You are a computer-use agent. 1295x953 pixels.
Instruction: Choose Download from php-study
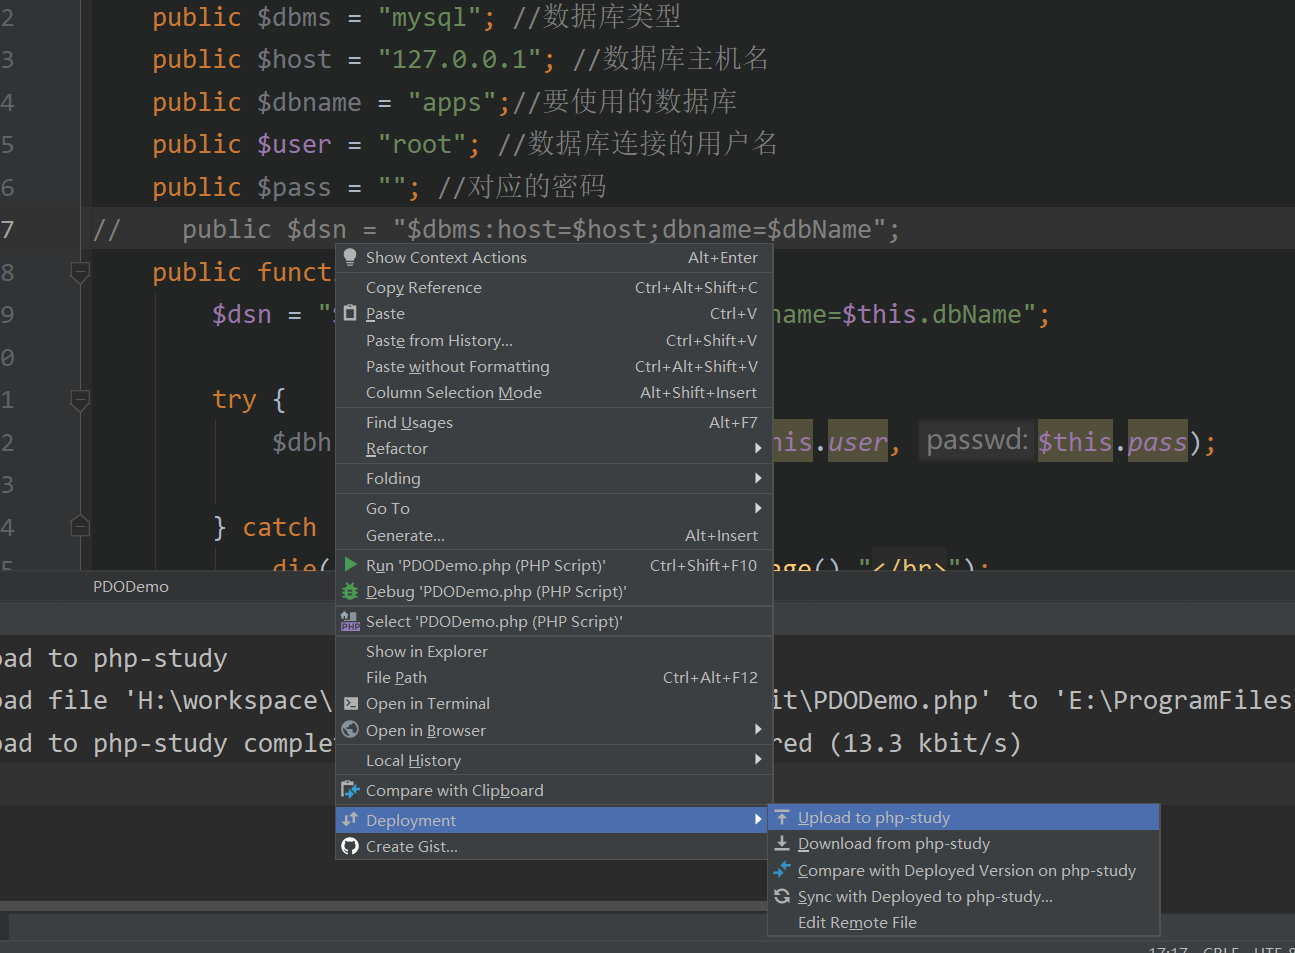(964, 843)
